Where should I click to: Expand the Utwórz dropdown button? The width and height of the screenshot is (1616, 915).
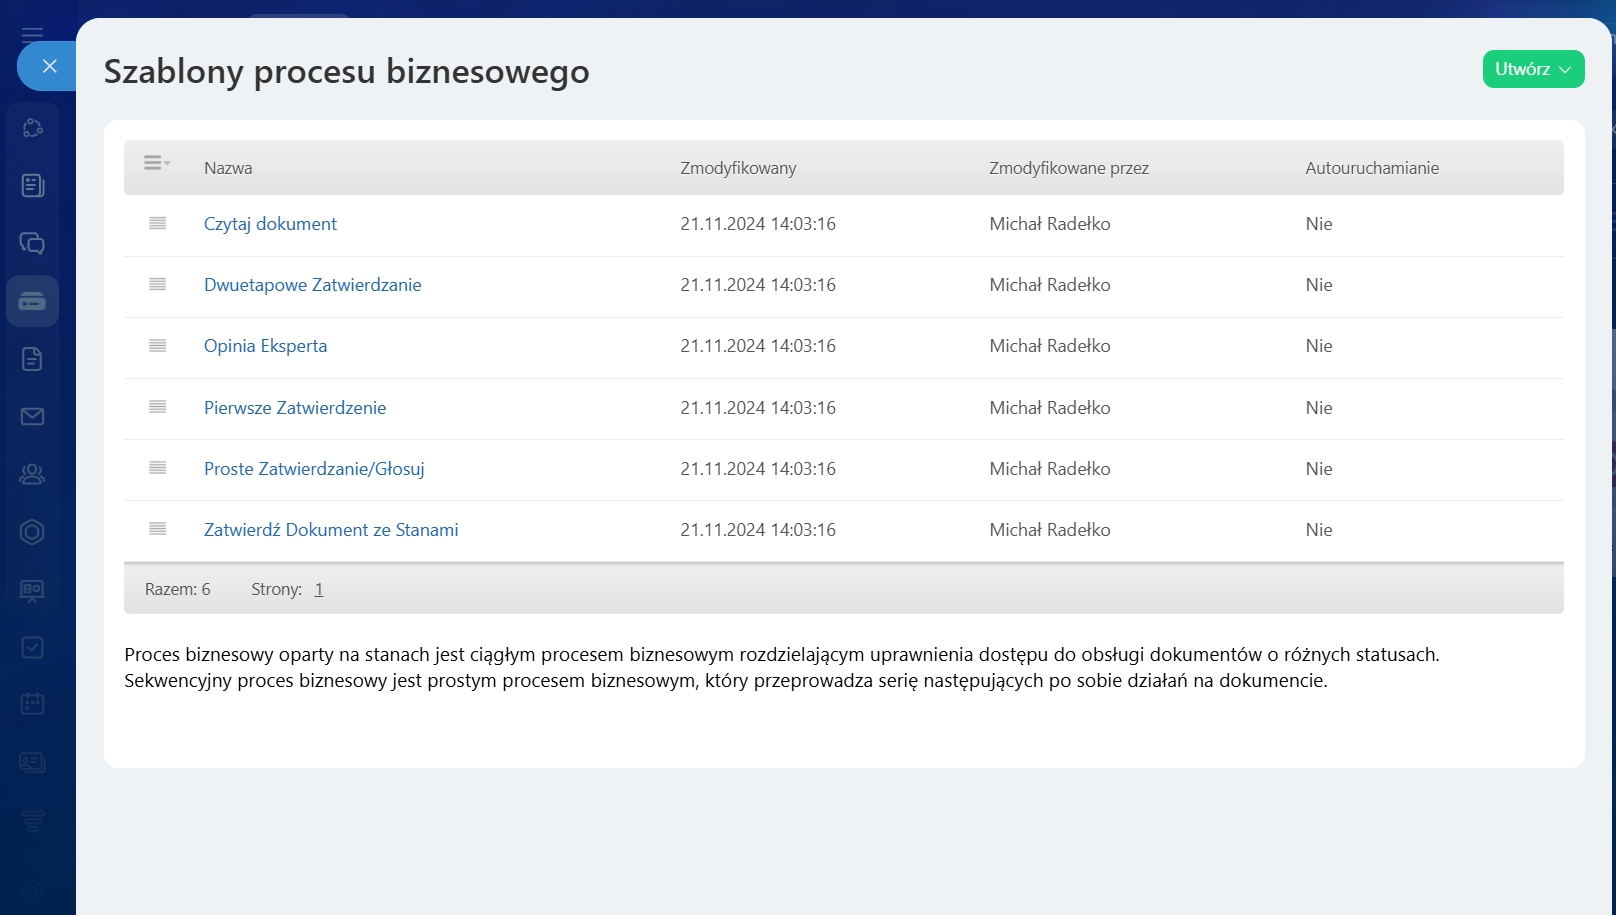(x=1533, y=69)
